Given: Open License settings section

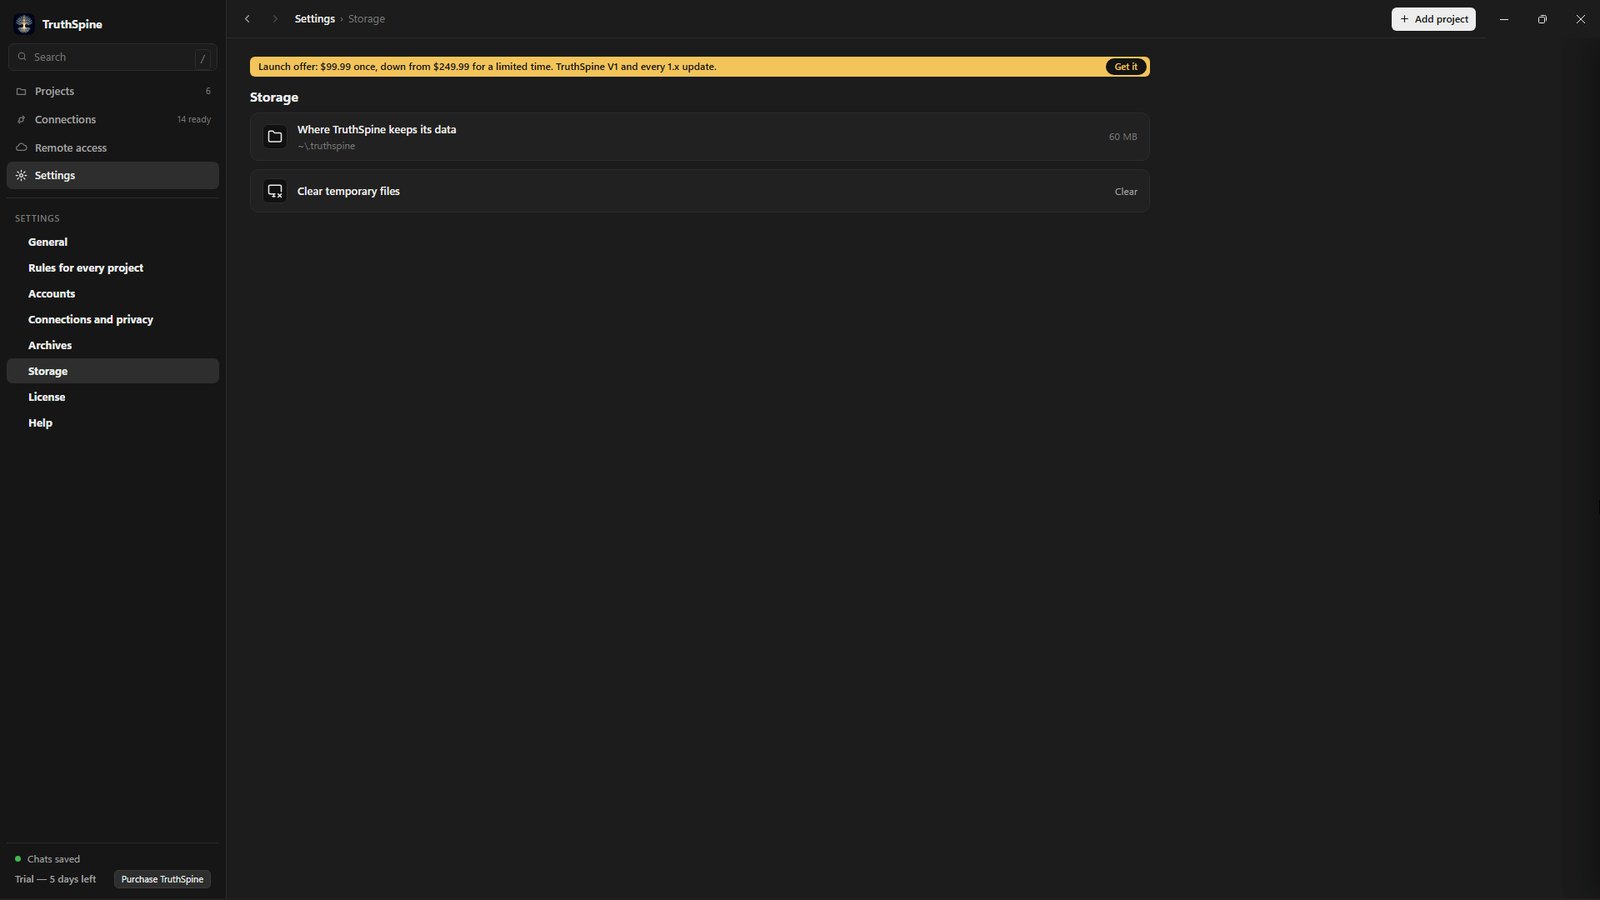Looking at the screenshot, I should click(x=113, y=397).
